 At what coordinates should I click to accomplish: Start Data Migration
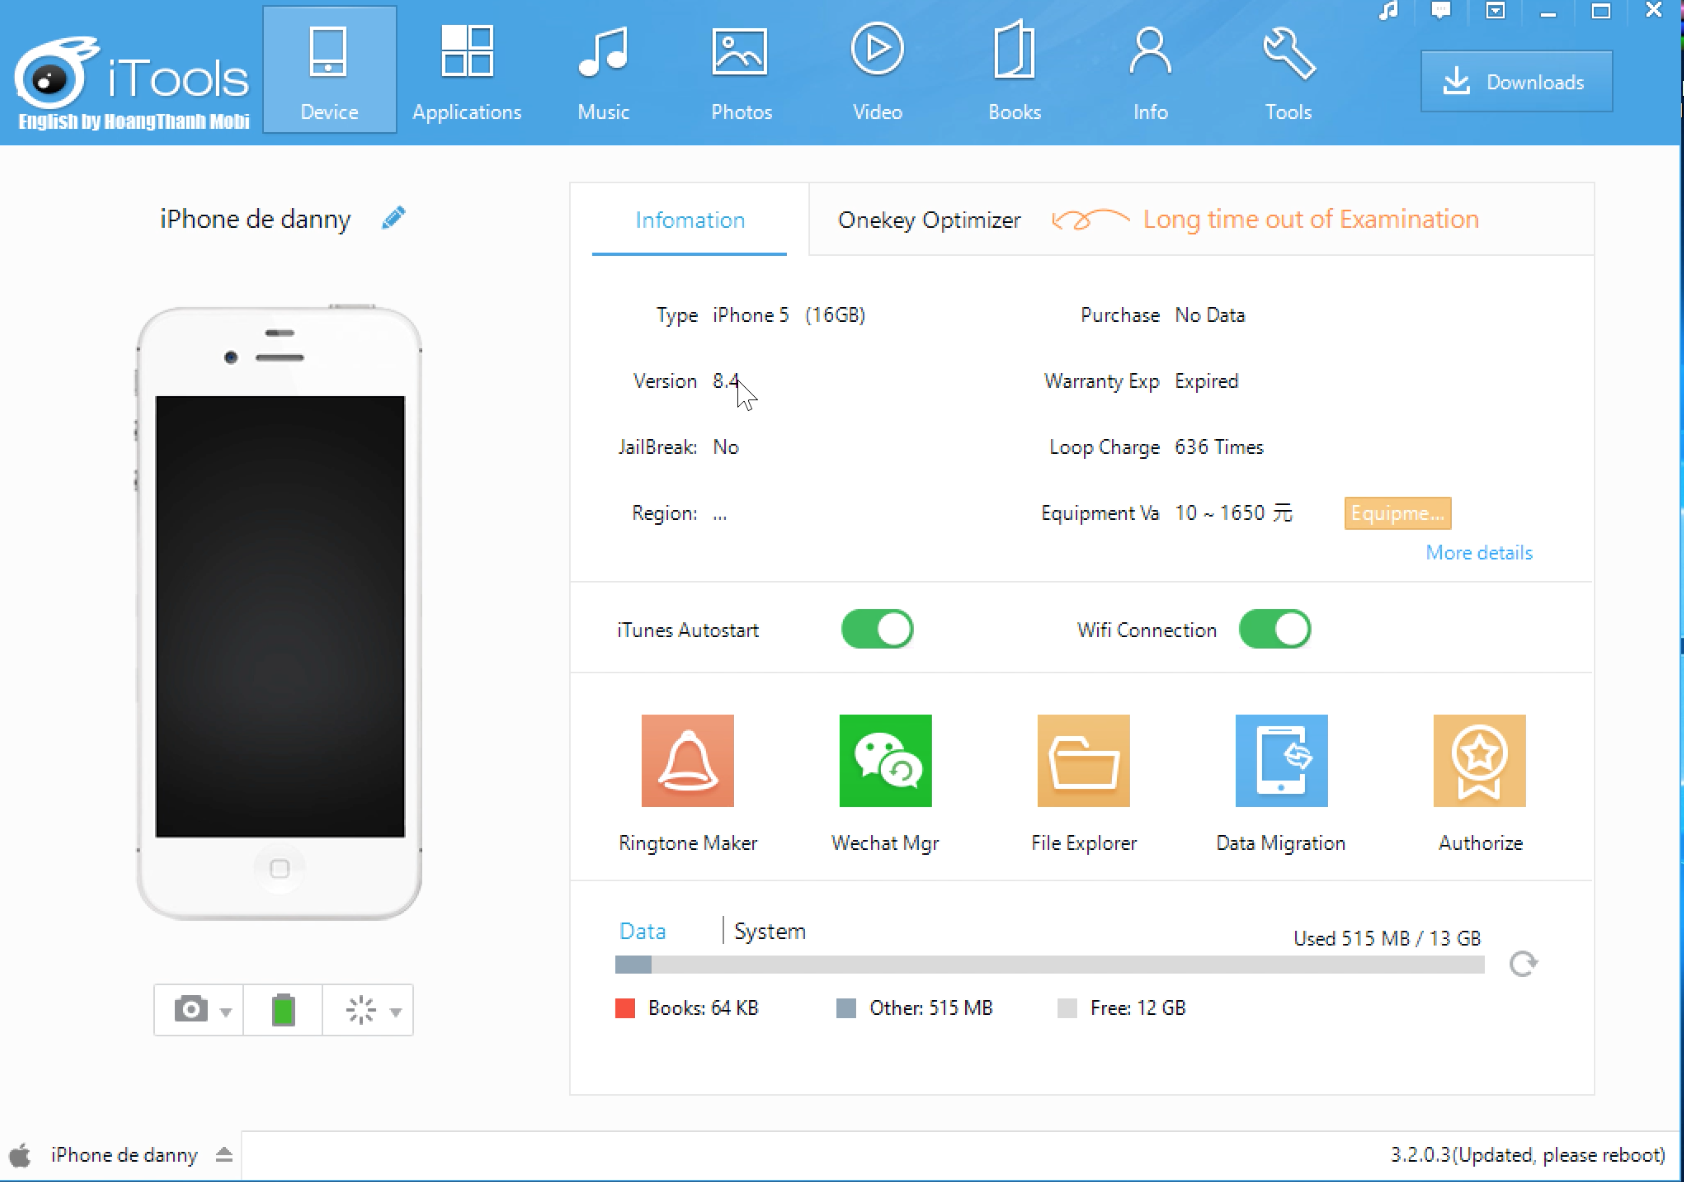tap(1281, 783)
